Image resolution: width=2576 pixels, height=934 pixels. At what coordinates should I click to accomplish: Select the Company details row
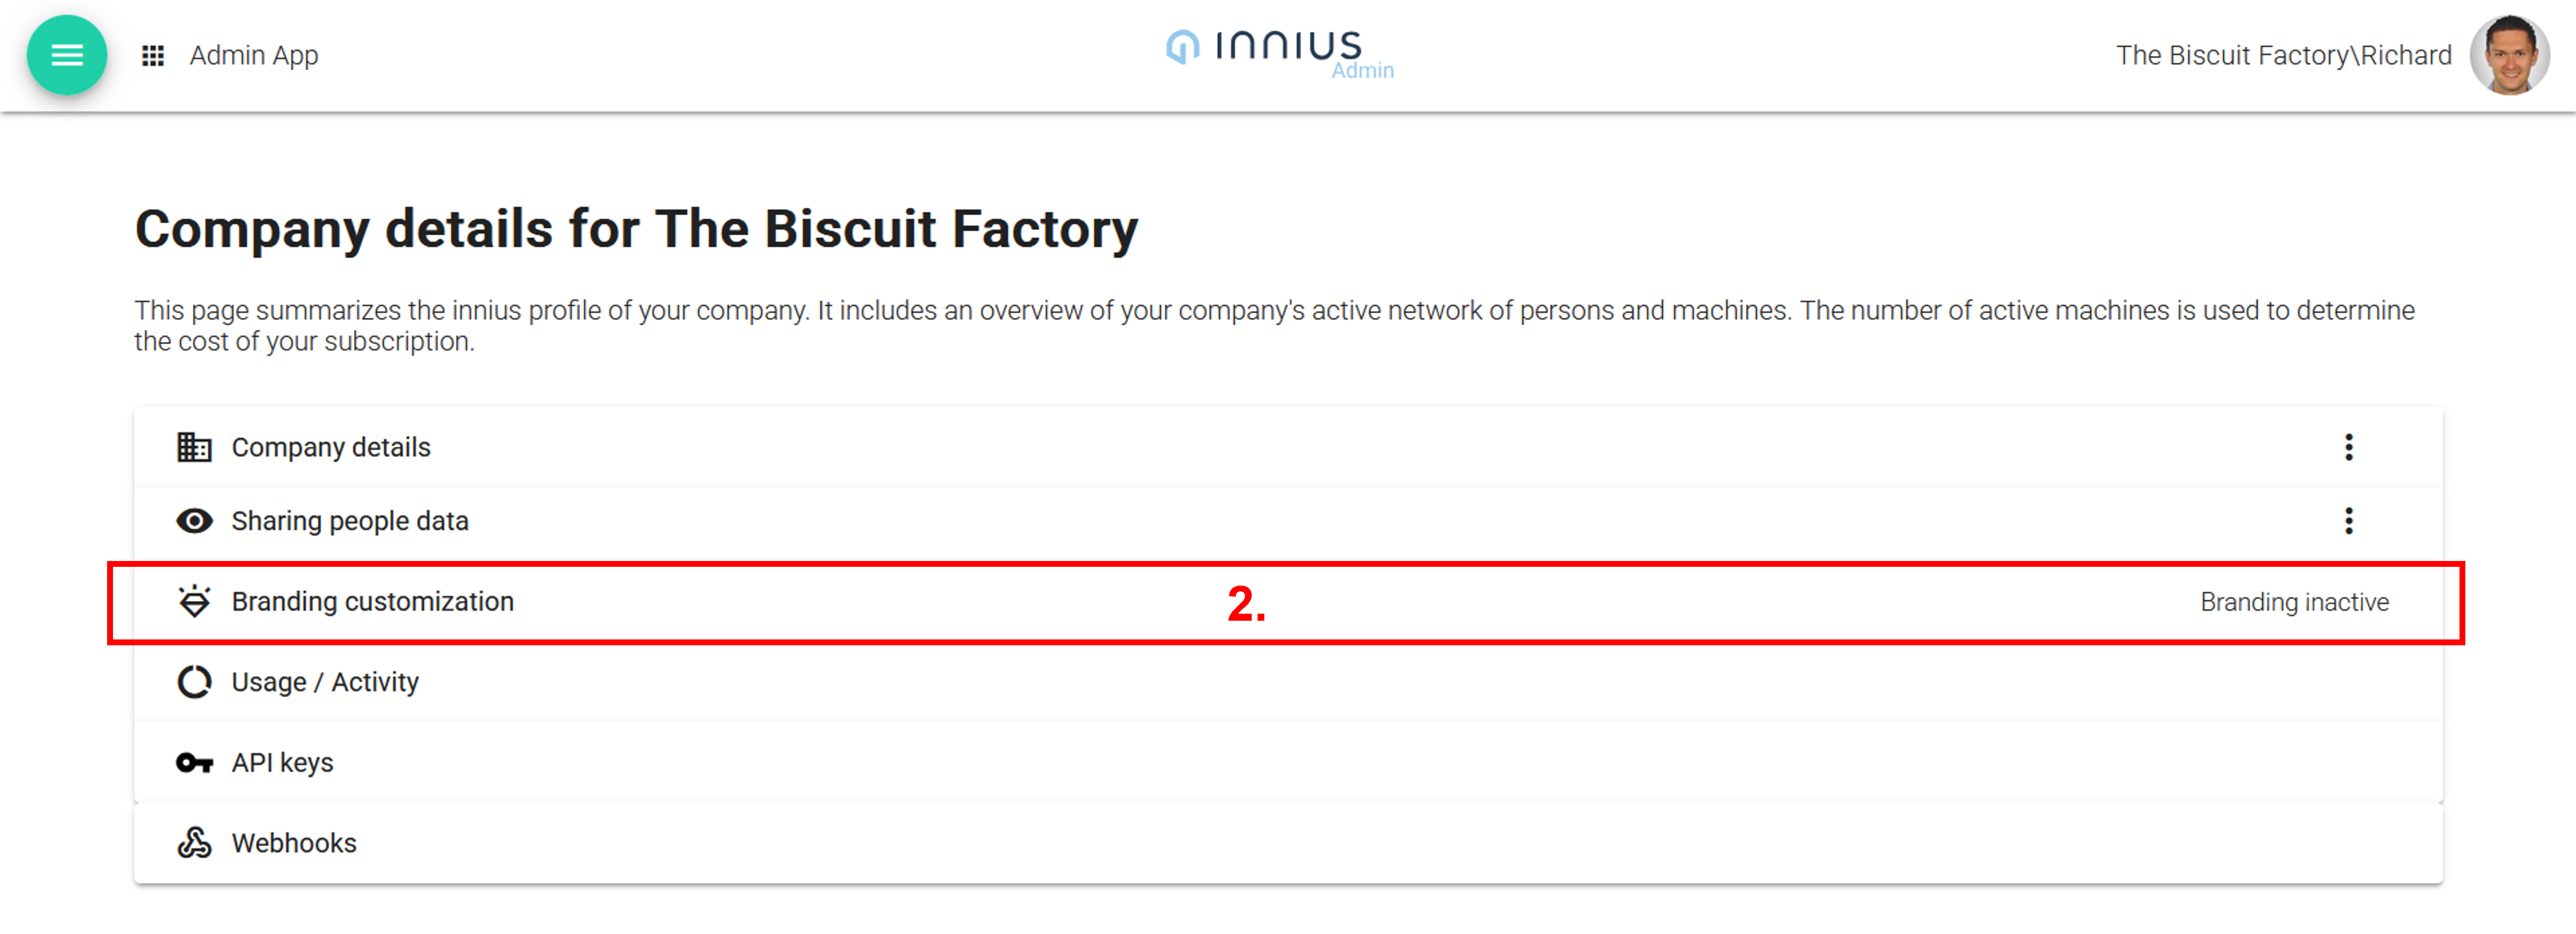point(331,447)
